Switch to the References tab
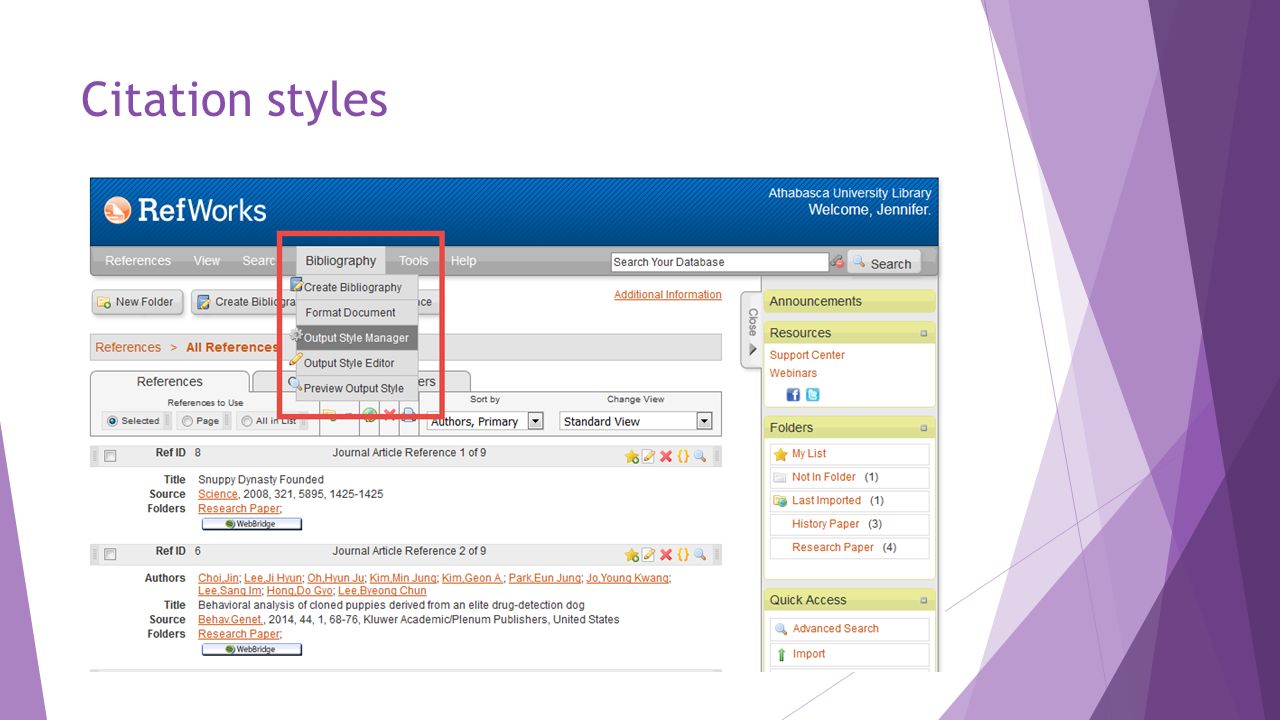Viewport: 1280px width, 720px height. (169, 382)
